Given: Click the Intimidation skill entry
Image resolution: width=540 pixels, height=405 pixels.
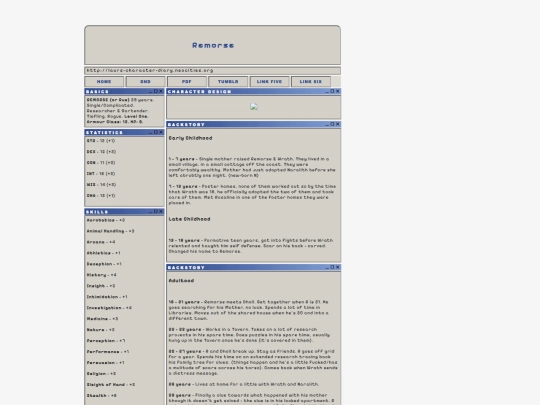Looking at the screenshot, I should (x=107, y=297).
